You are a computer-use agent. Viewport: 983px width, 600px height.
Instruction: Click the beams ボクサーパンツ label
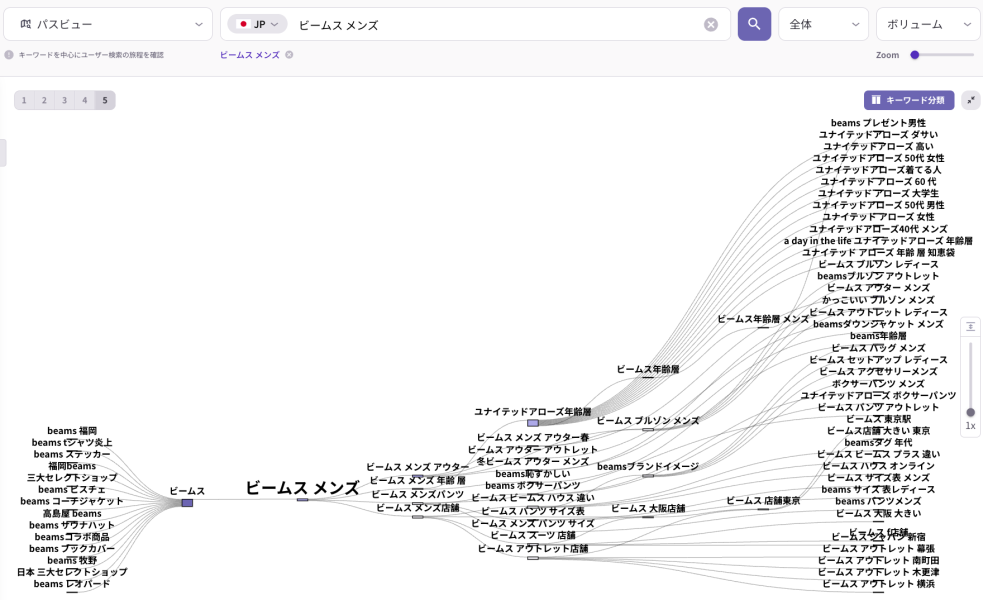pyautogui.click(x=533, y=485)
